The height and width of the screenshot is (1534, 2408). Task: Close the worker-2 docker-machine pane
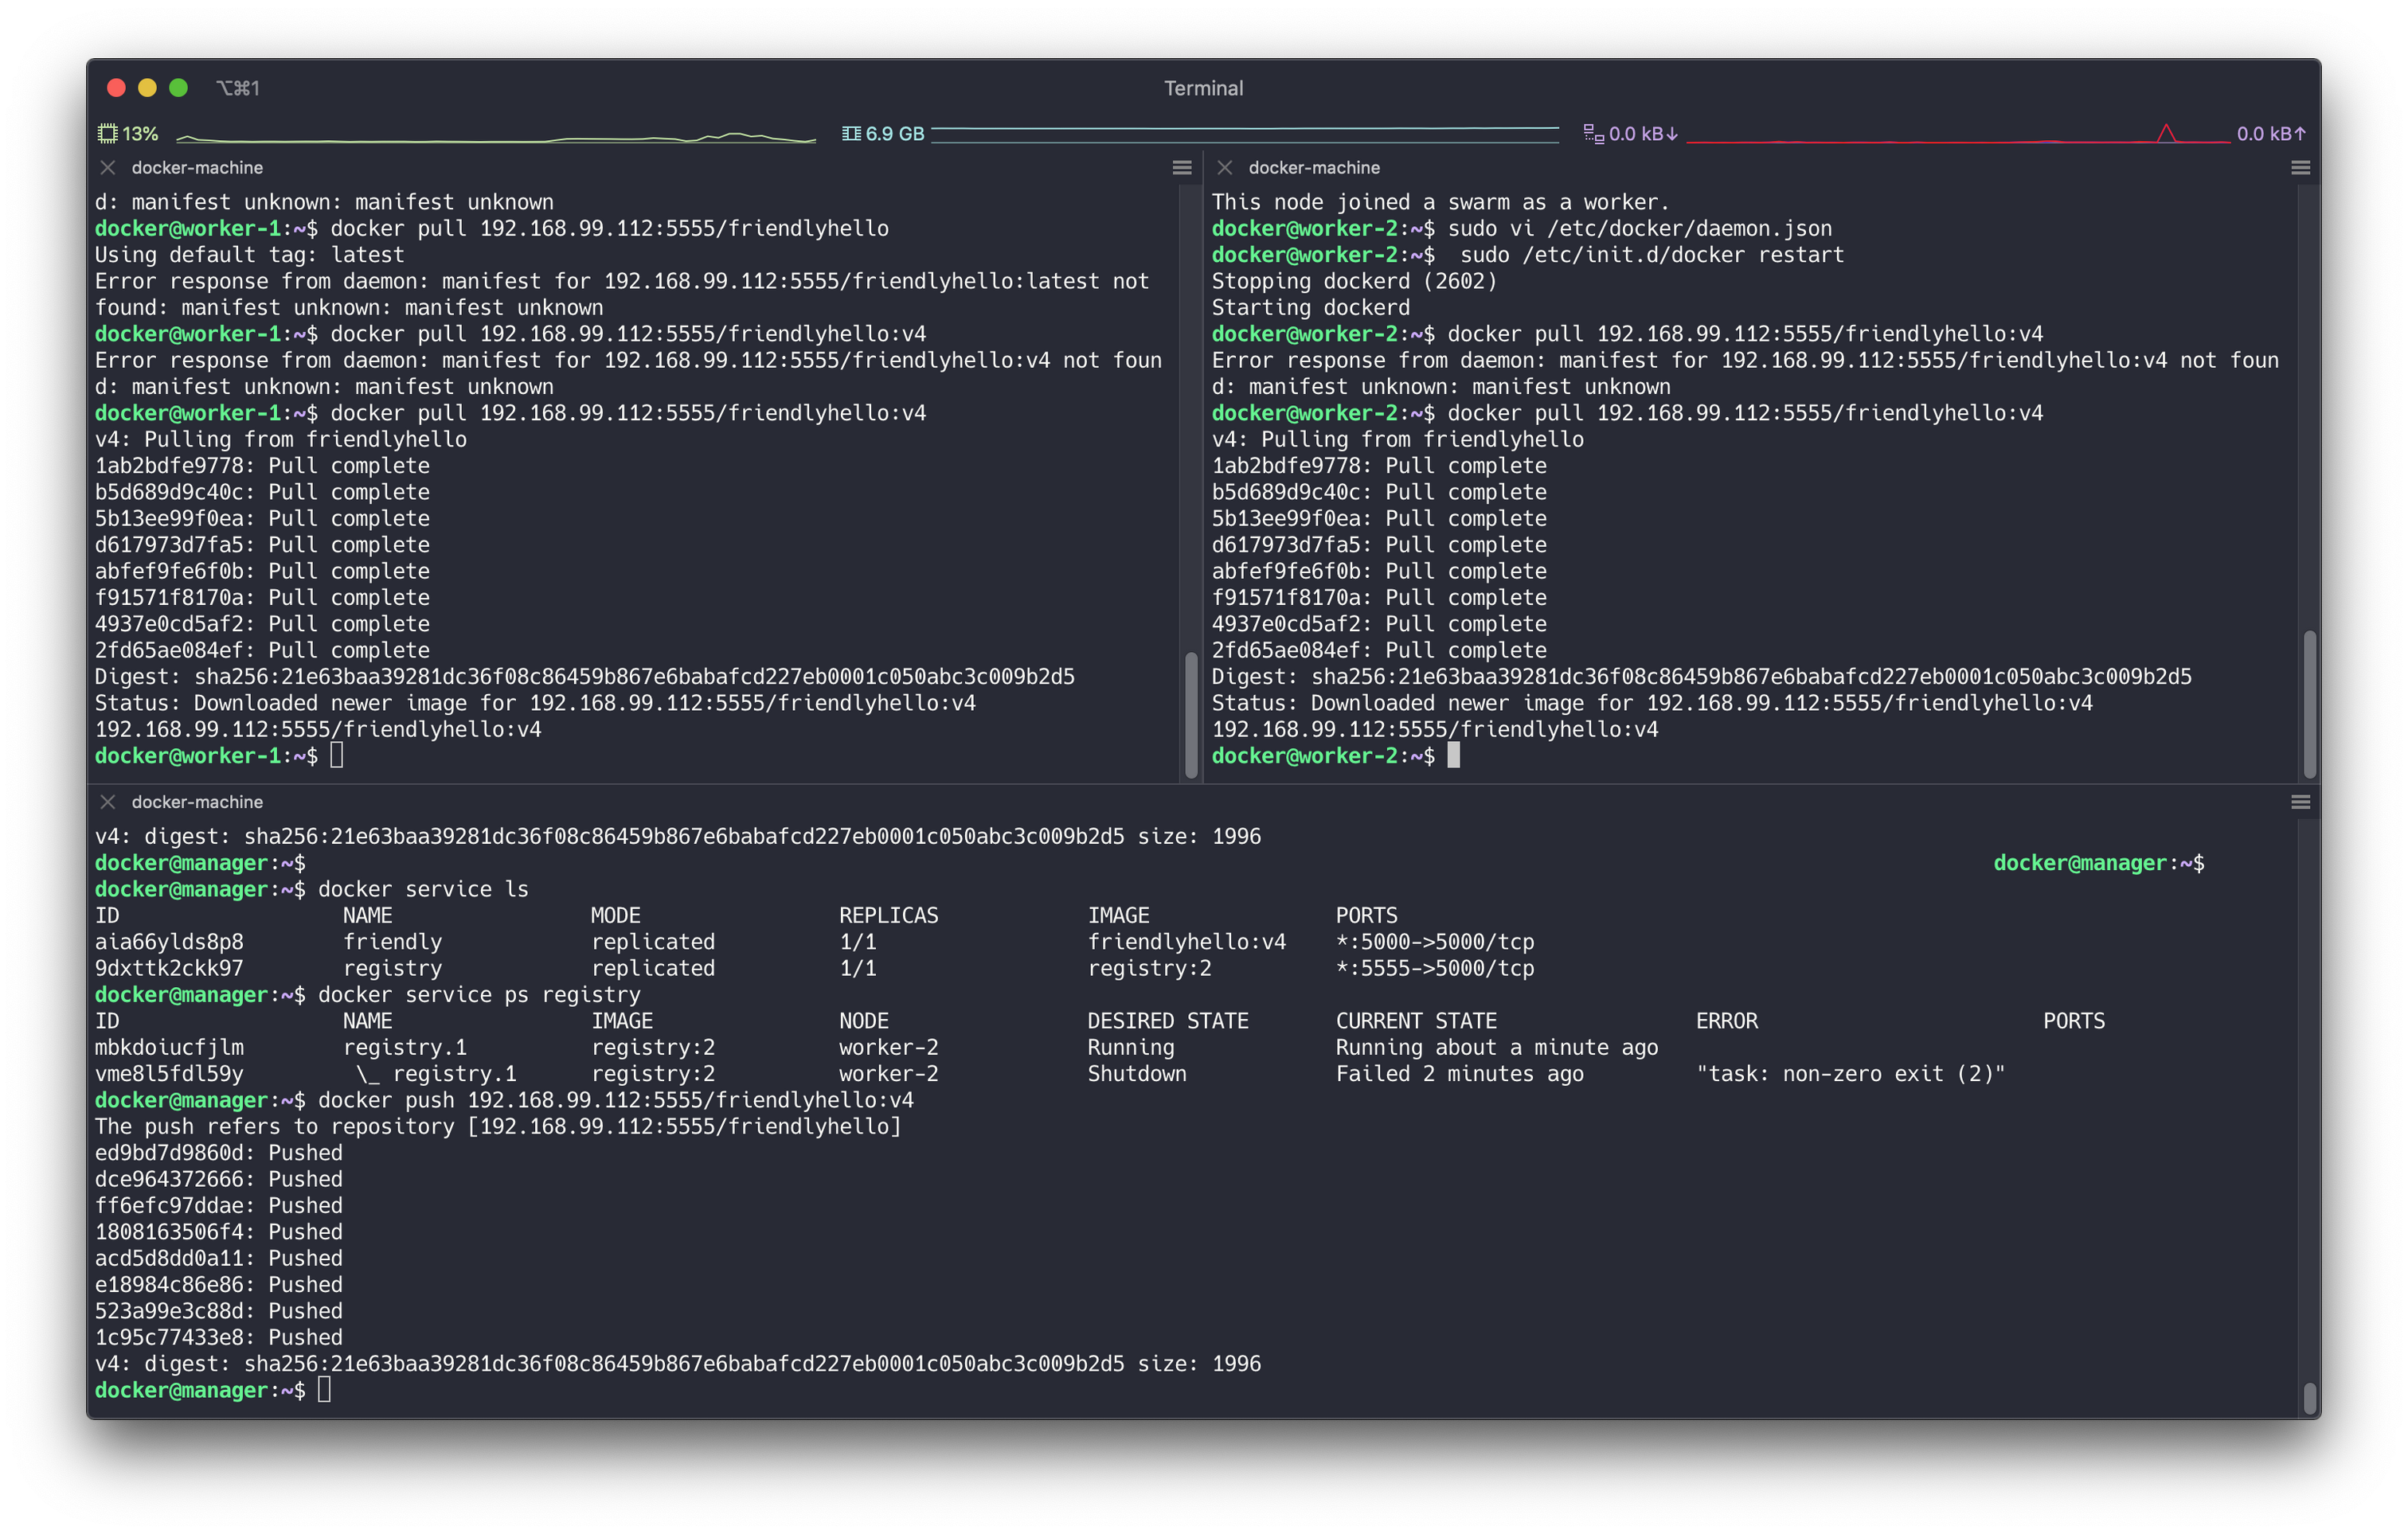pos(1223,167)
